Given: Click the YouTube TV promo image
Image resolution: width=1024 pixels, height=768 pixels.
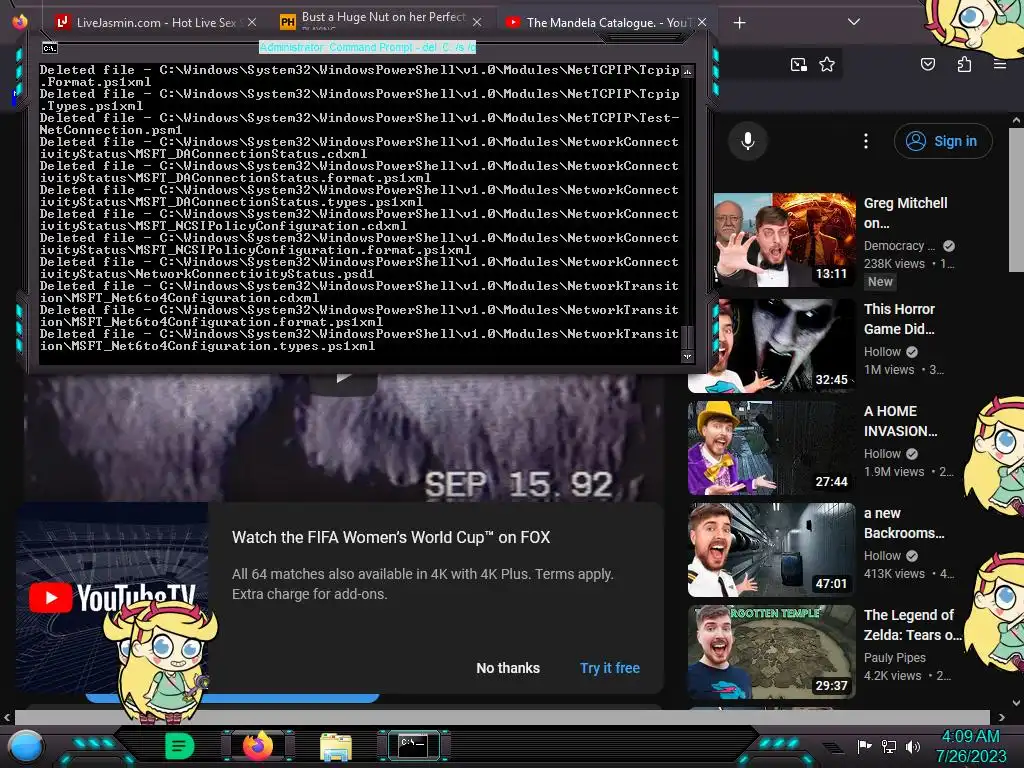Looking at the screenshot, I should [112, 598].
